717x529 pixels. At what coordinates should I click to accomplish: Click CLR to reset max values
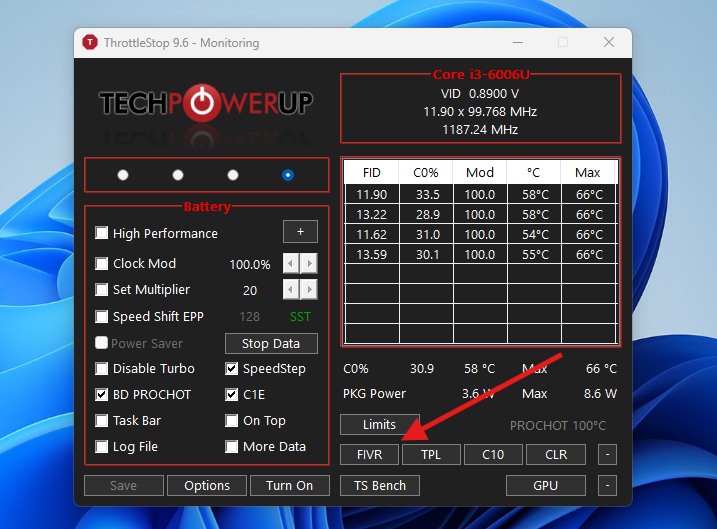click(x=556, y=454)
